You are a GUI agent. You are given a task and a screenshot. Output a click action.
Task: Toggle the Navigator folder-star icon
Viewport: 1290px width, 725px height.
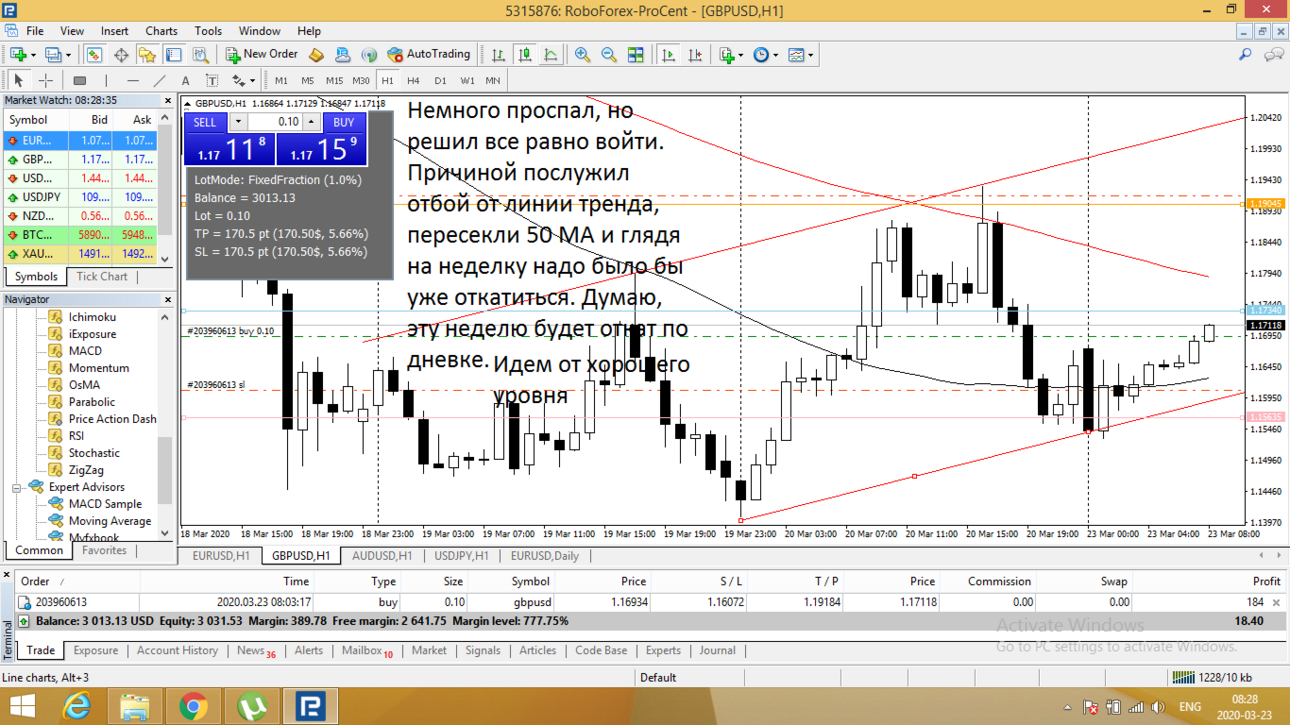click(147, 55)
